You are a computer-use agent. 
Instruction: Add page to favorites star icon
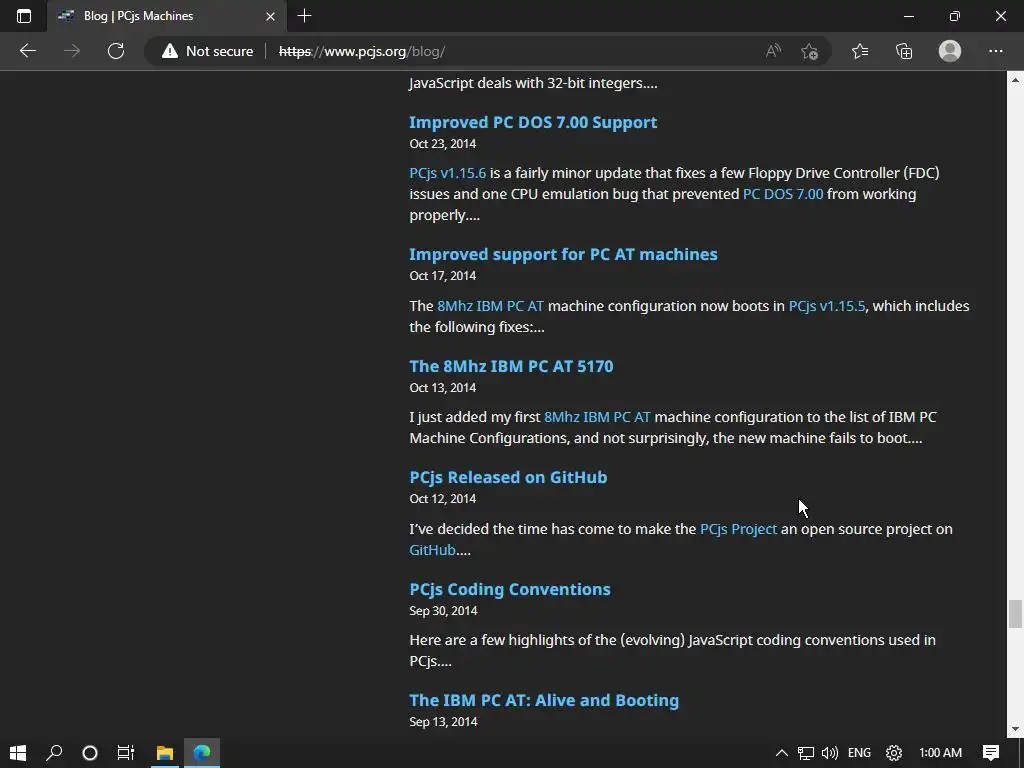click(x=810, y=51)
